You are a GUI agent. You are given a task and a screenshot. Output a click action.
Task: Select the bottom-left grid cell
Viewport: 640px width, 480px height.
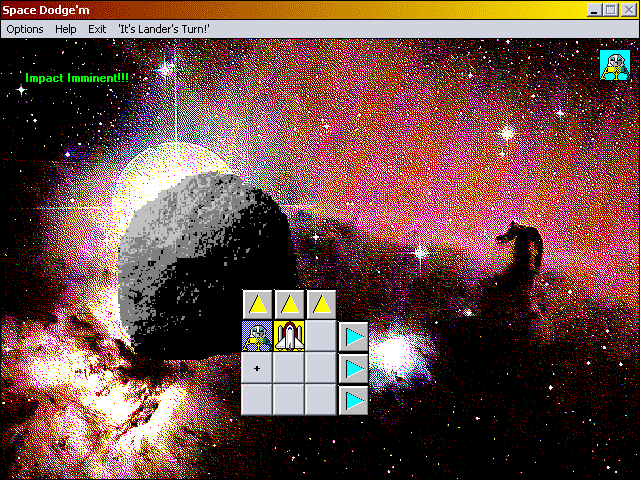pos(257,400)
